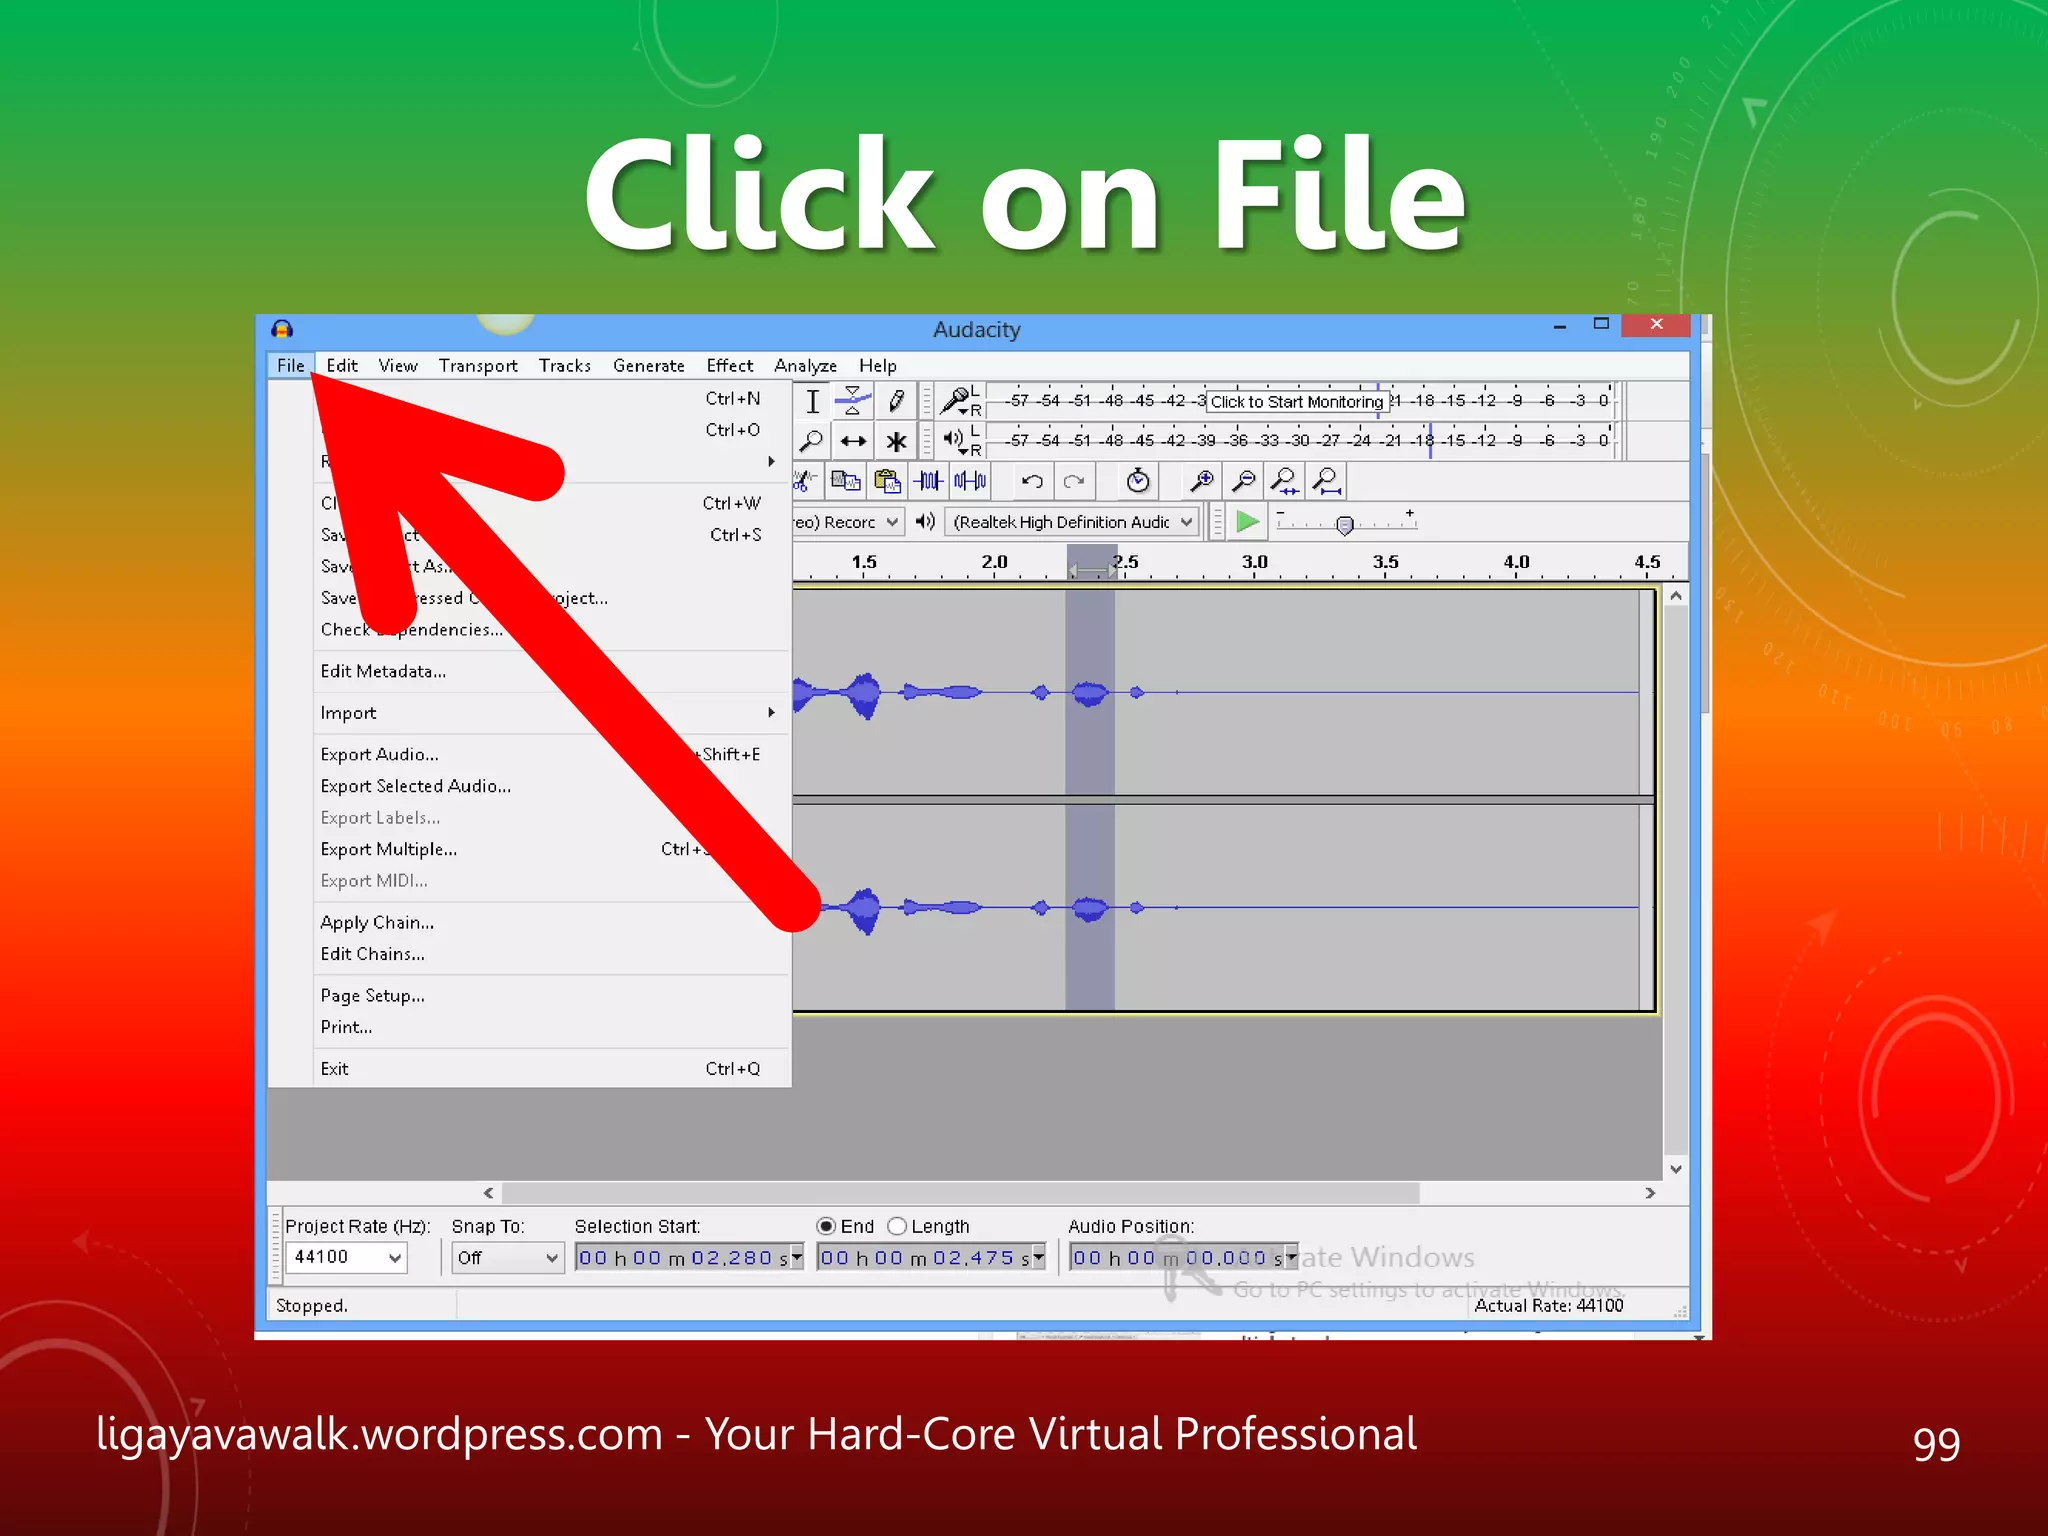This screenshot has height=1536, width=2048.
Task: Select the End radio button
Action: (x=826, y=1226)
